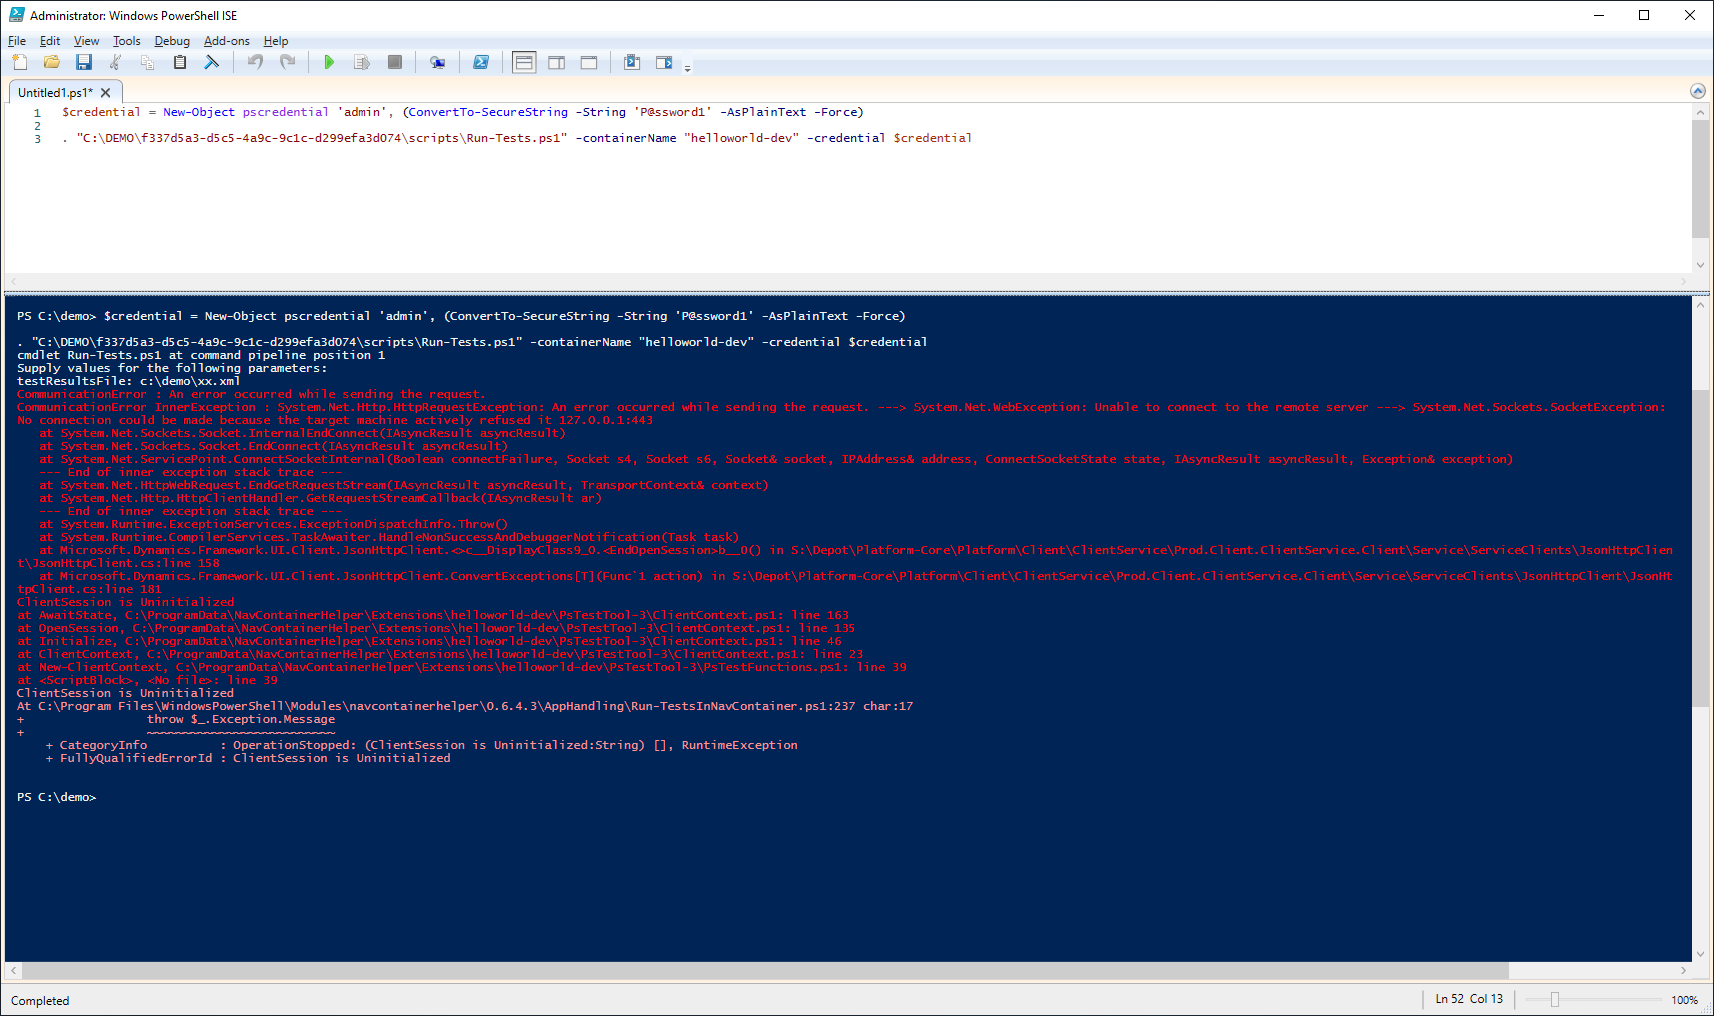Click console scroll left arrow
1714x1016 pixels.
[13, 971]
